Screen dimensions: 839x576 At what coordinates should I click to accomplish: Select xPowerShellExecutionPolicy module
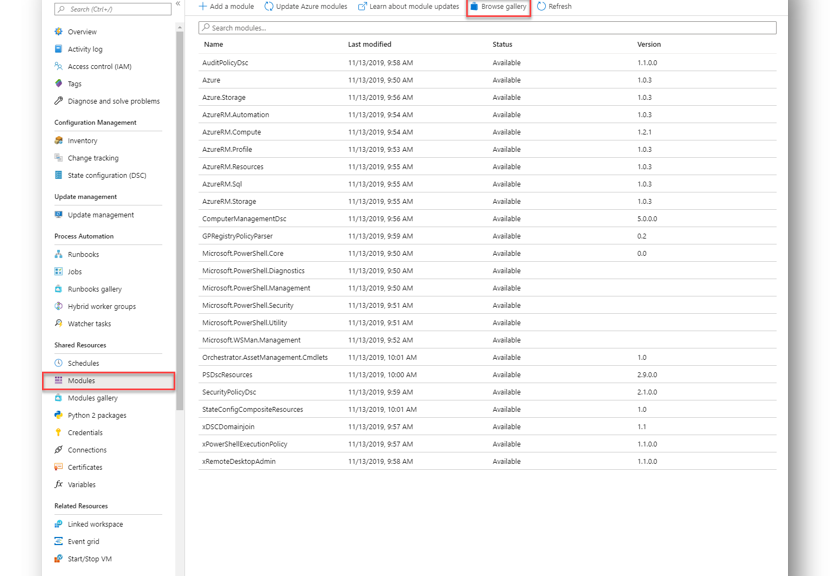pos(487,444)
